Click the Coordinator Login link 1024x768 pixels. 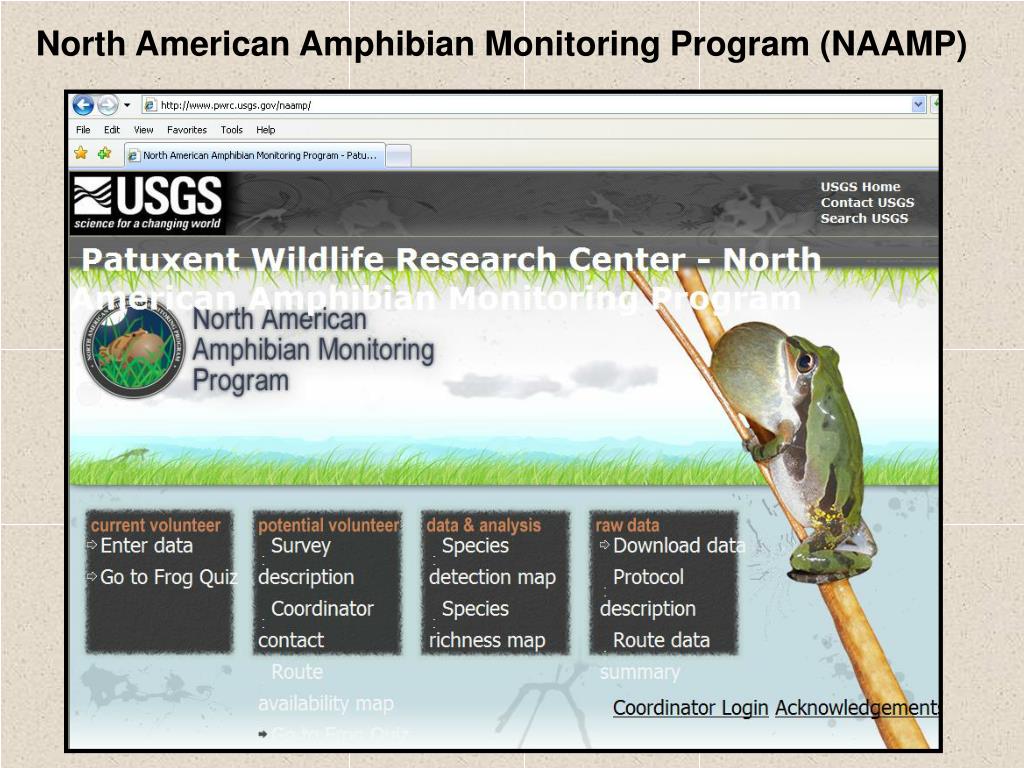690,708
